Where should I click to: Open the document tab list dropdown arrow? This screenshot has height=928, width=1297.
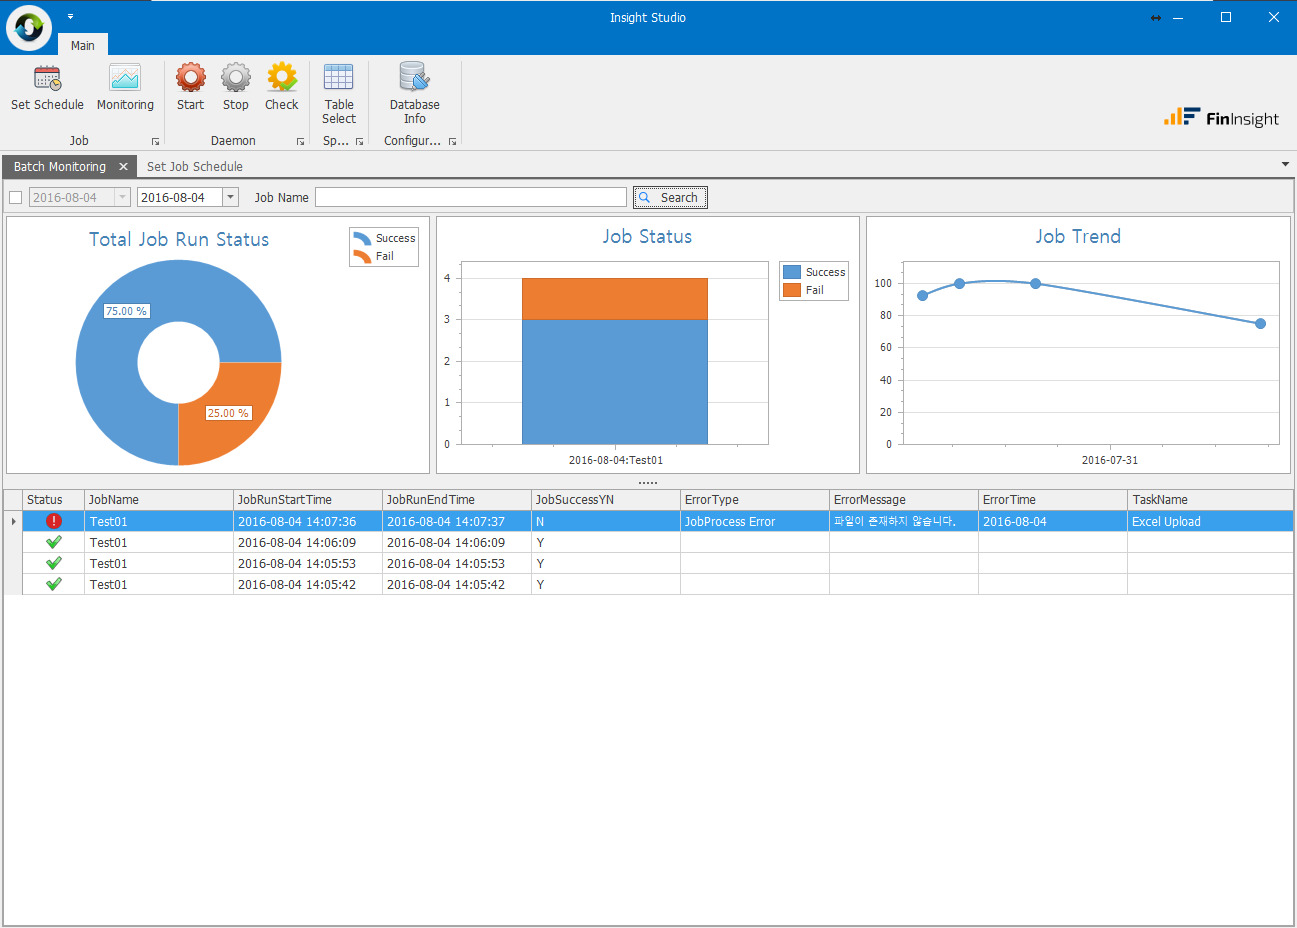(x=1285, y=164)
